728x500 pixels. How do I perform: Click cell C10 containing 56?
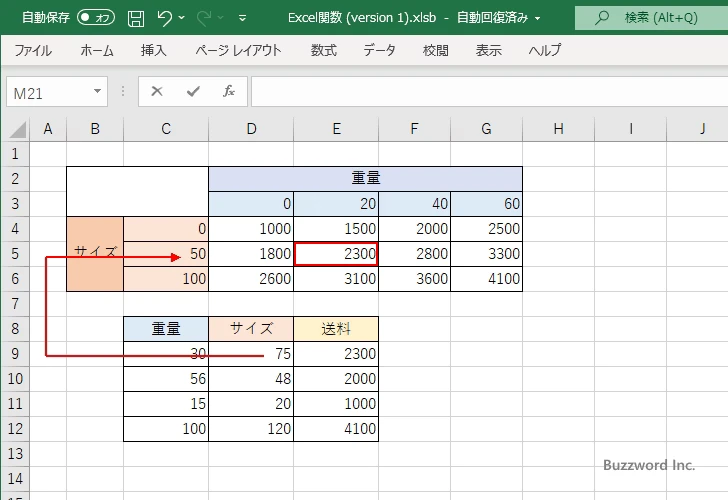point(166,379)
